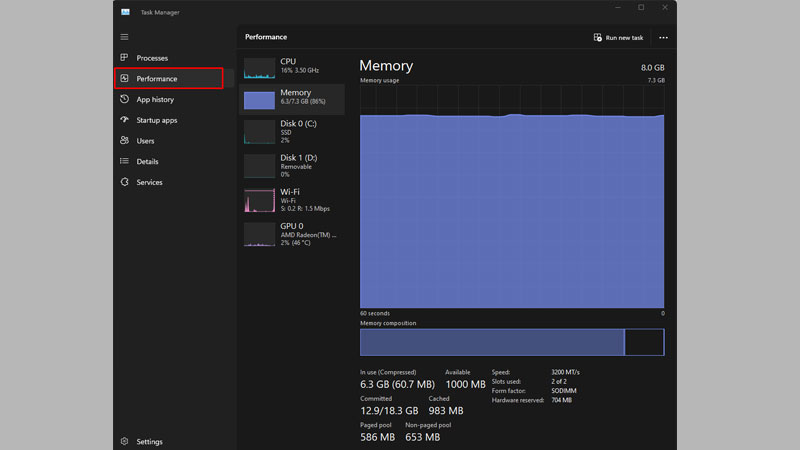
Task: Select the Performance sidebar icon
Action: [124, 79]
